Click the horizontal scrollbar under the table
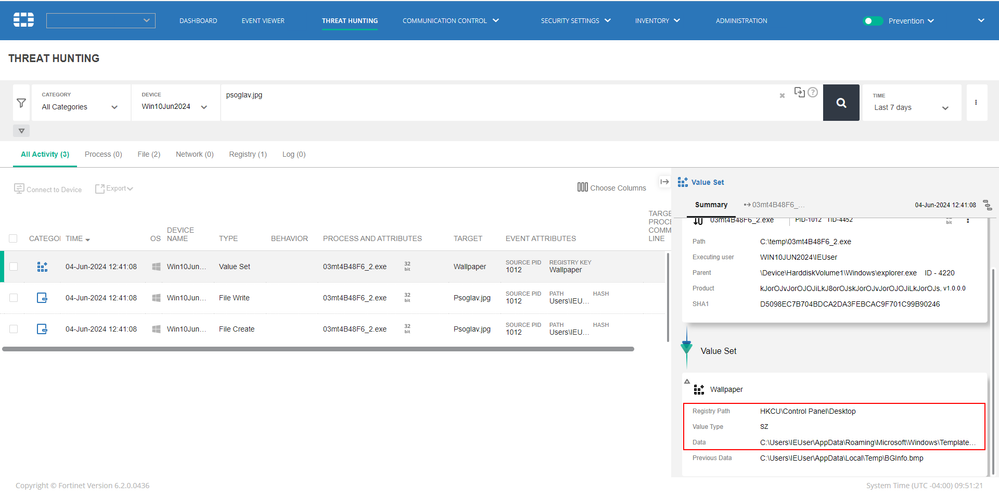 [318, 349]
